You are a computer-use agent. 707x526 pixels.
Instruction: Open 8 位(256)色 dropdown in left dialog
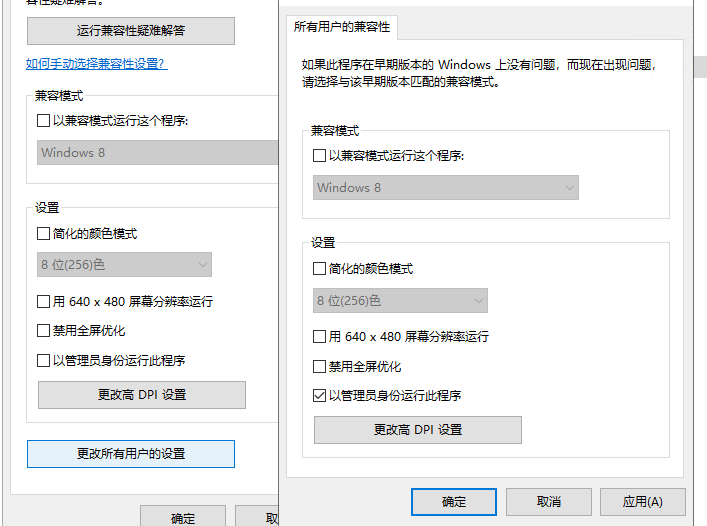pos(124,265)
